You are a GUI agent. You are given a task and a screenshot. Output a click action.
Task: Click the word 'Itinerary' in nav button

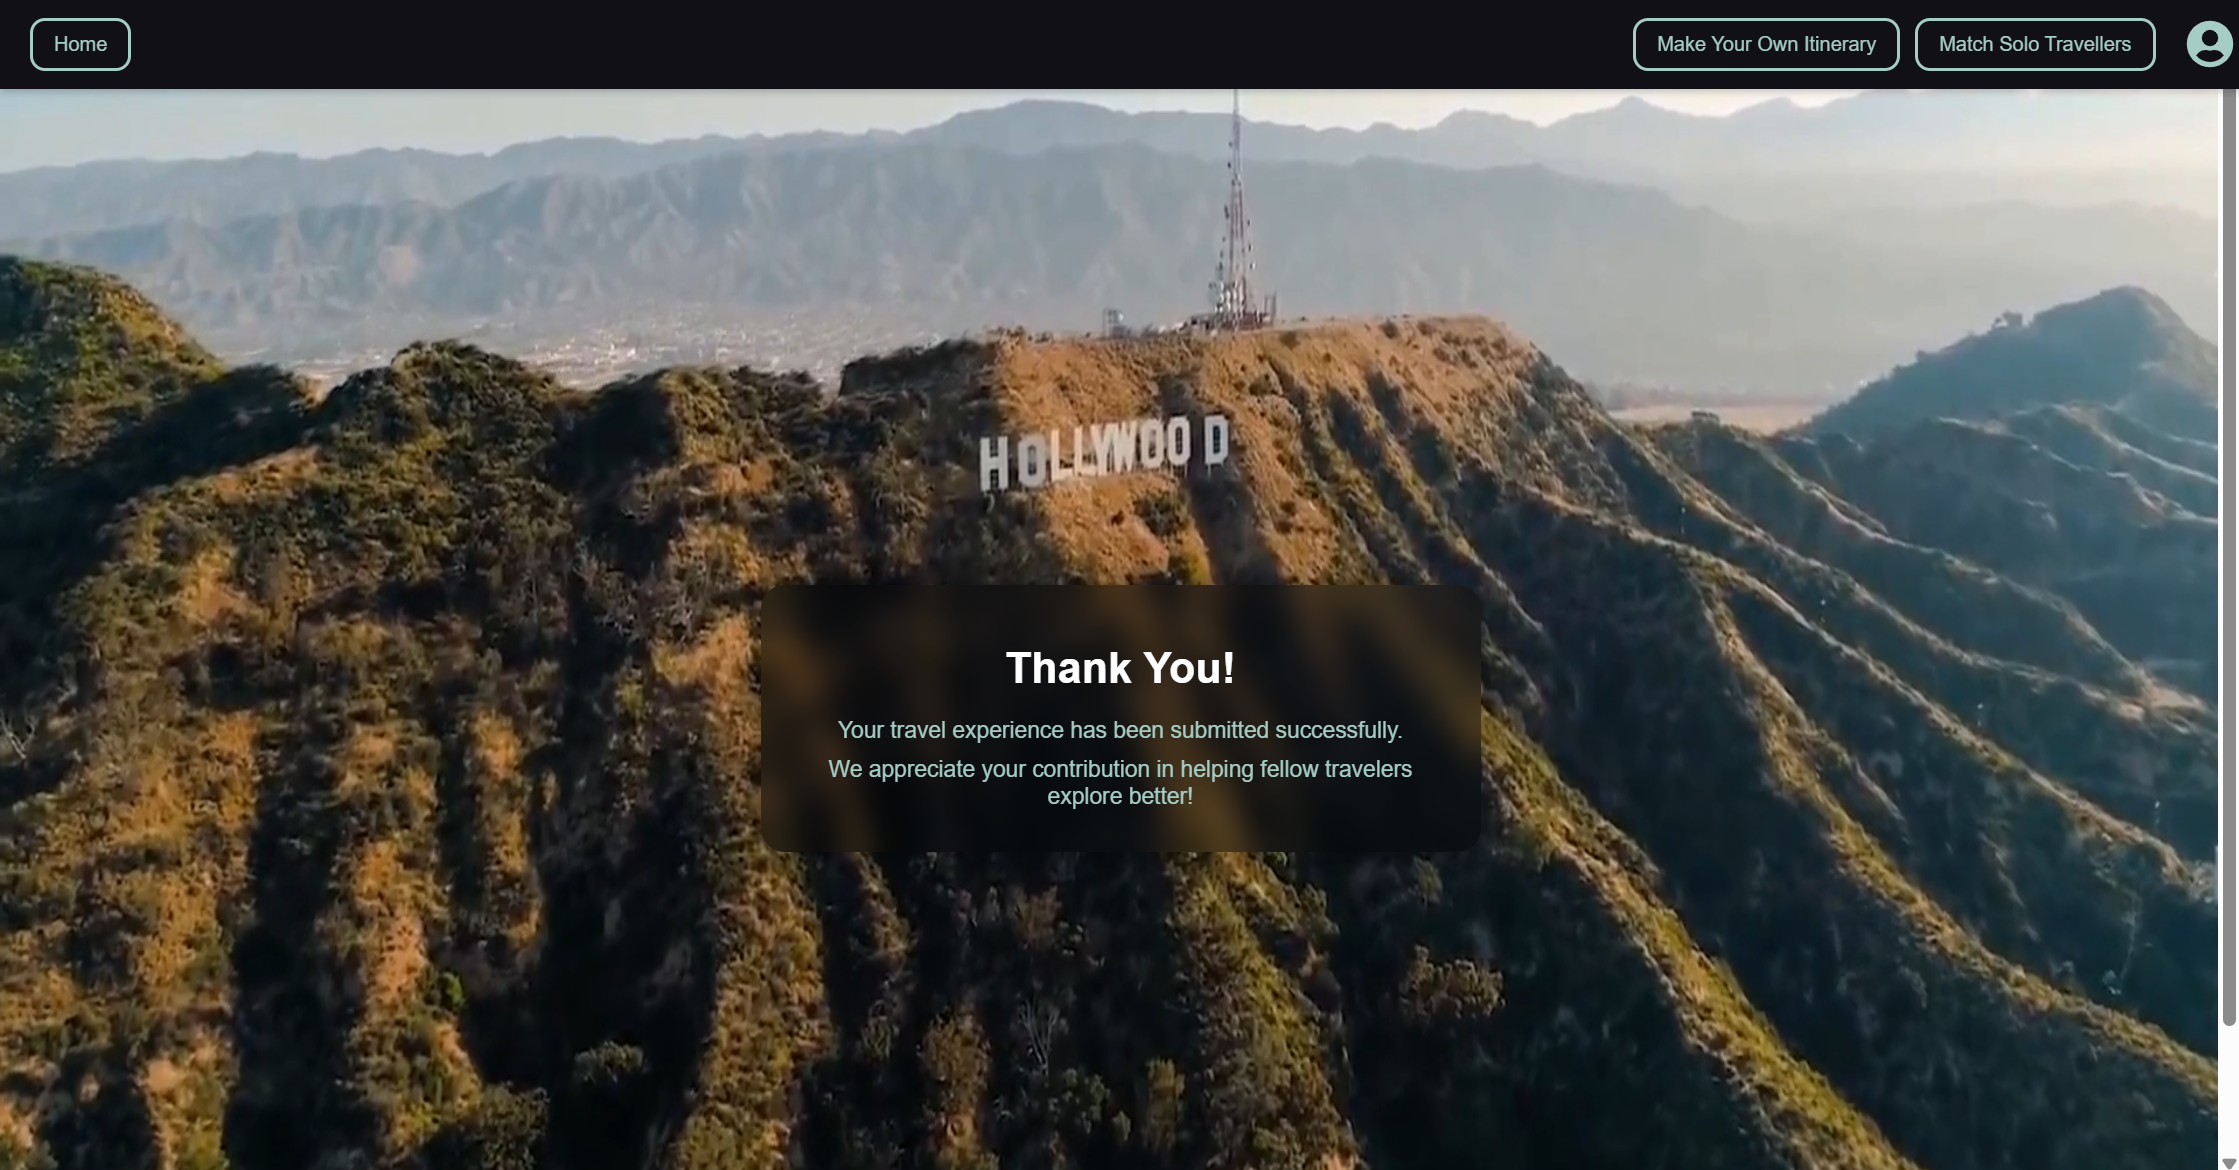click(1838, 44)
